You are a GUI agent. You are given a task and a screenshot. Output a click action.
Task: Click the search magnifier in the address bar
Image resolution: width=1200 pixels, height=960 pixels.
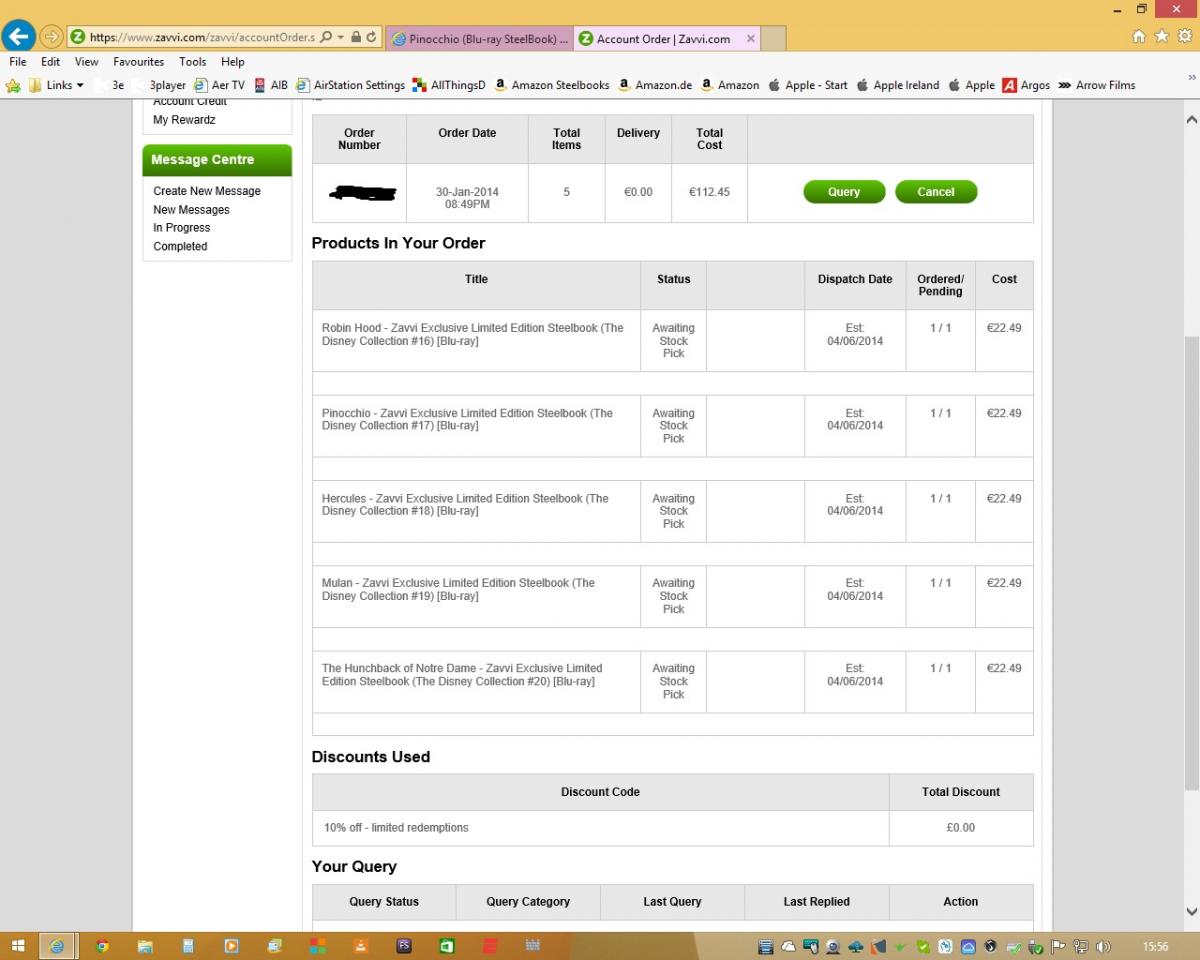tap(326, 38)
